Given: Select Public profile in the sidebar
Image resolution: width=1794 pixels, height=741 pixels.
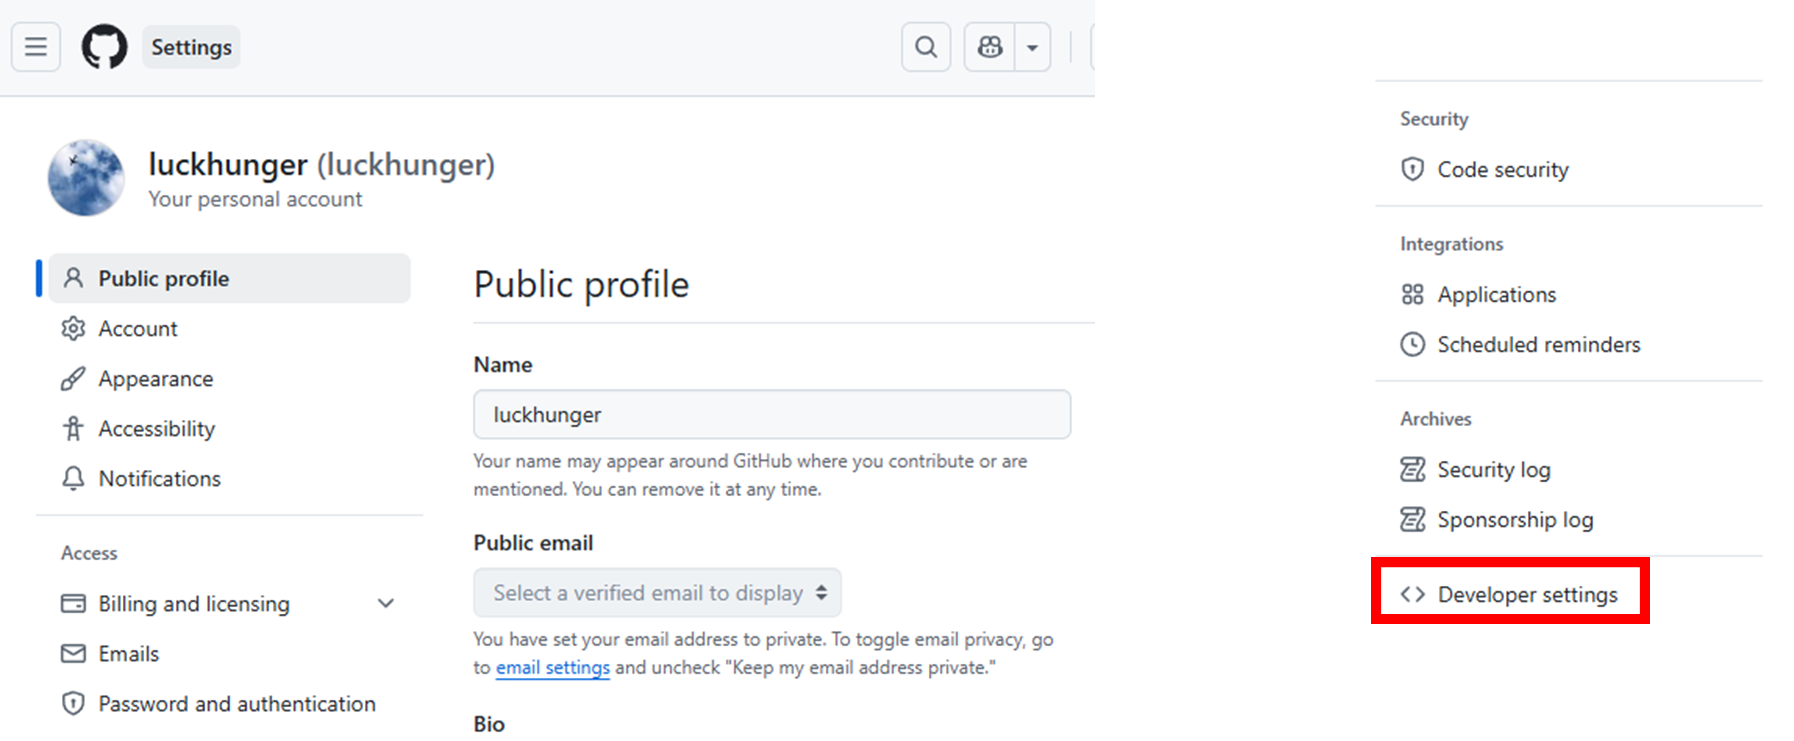Looking at the screenshot, I should [229, 278].
